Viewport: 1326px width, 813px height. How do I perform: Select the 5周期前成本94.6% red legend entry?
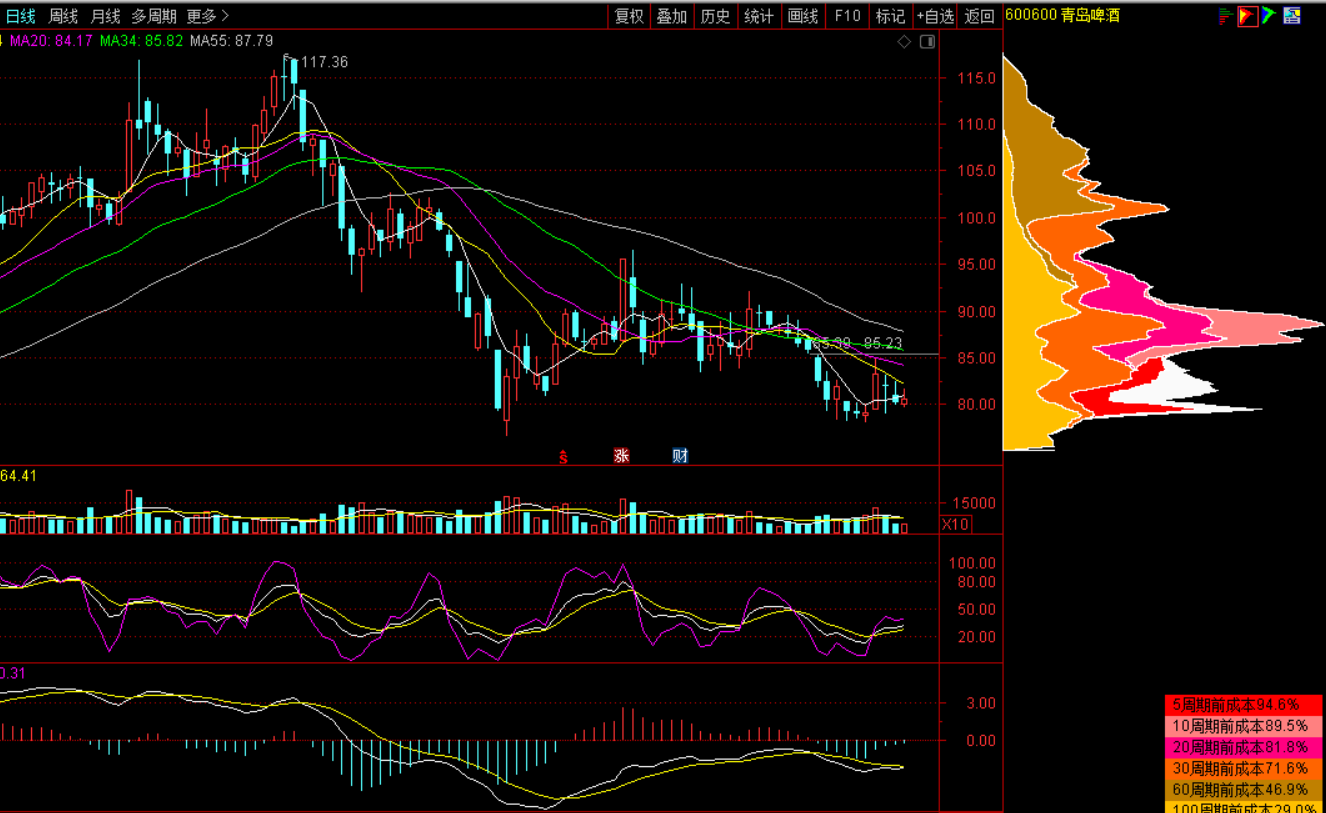tap(1244, 704)
